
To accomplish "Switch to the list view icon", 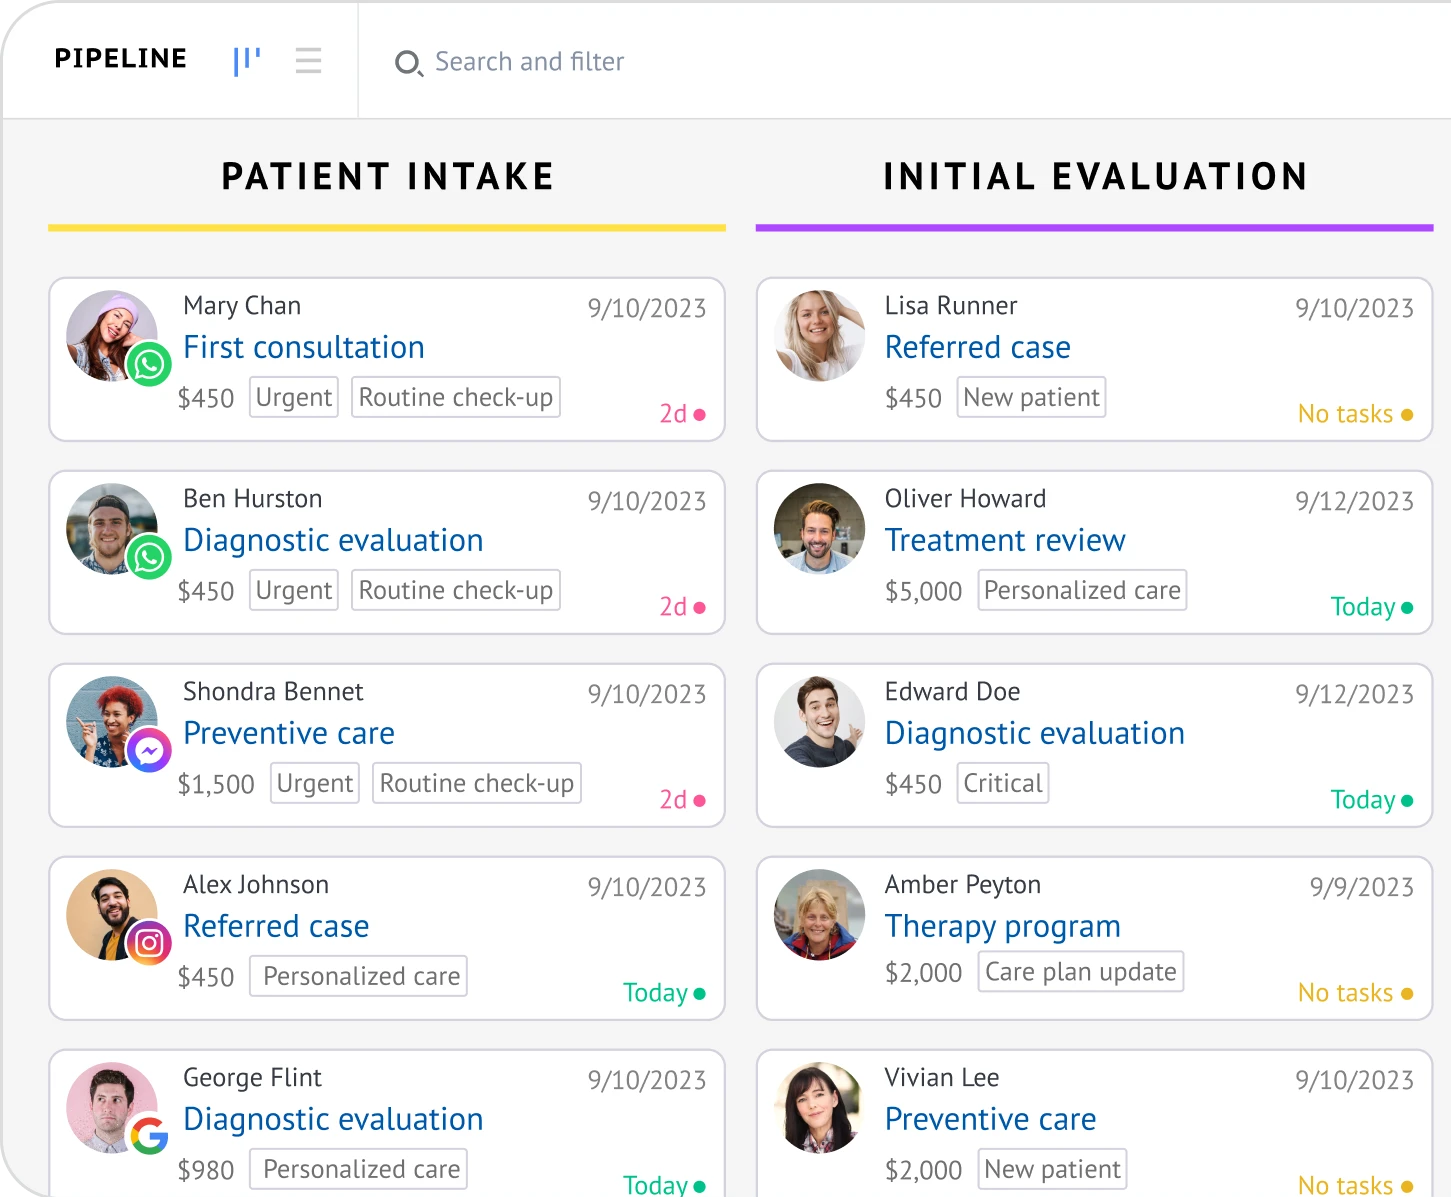I will click(x=308, y=61).
